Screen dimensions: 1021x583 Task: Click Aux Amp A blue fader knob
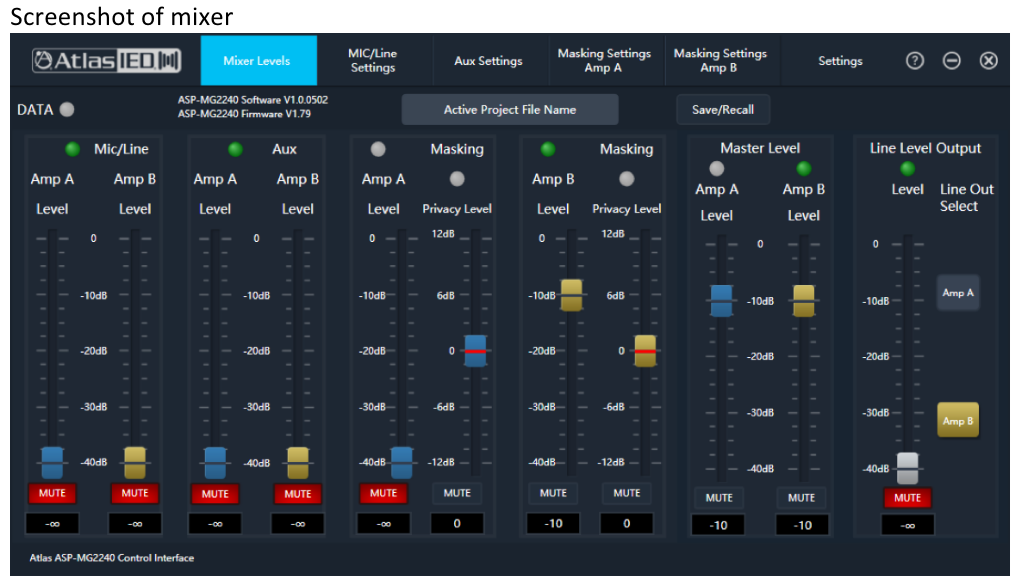click(215, 462)
